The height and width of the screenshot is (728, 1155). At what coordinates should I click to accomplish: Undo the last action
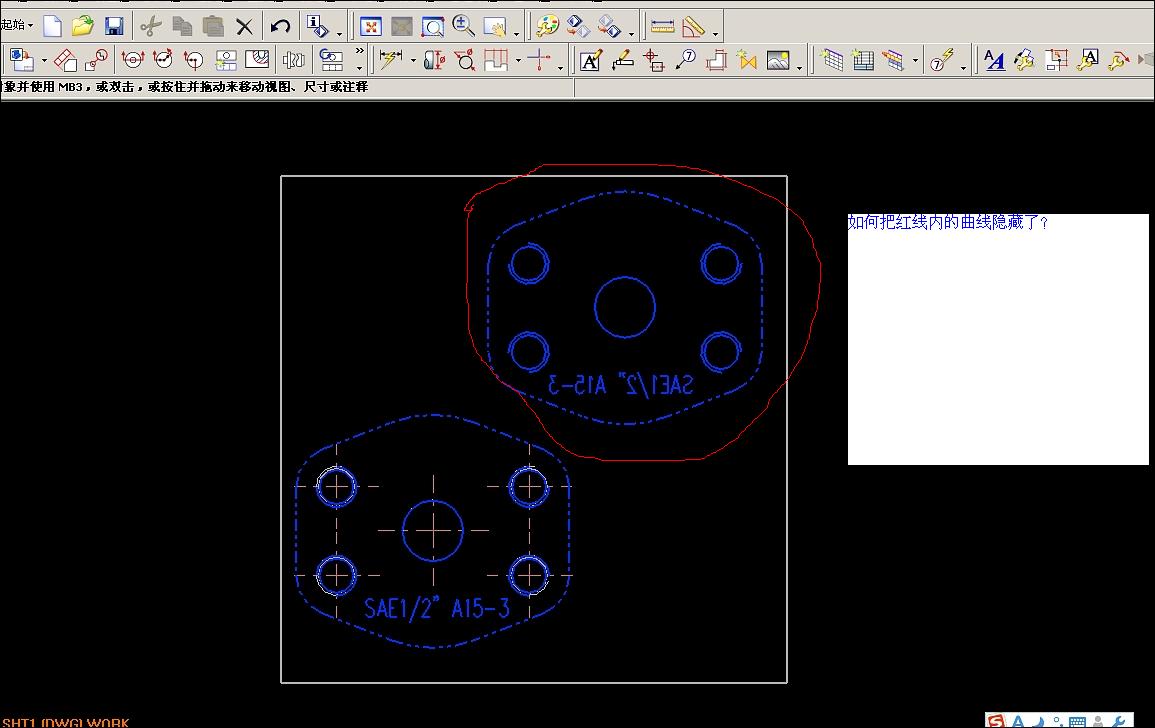(x=280, y=27)
